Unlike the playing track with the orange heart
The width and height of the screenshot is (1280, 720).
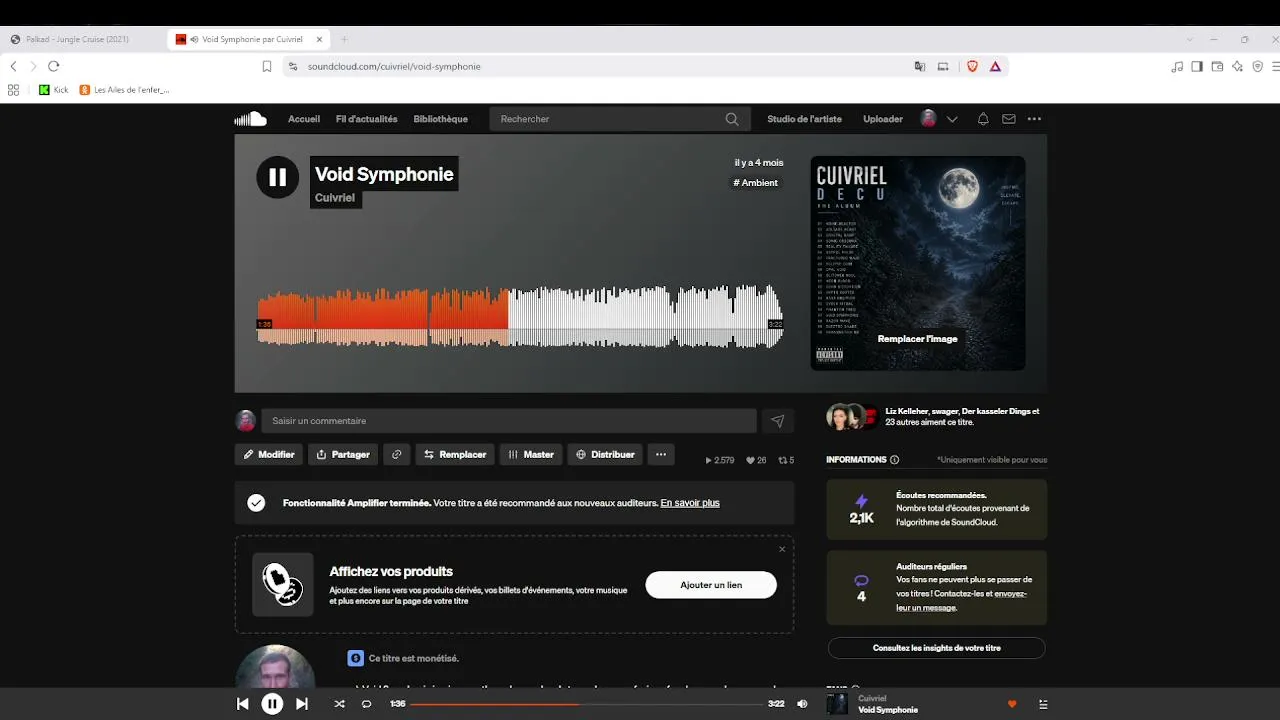click(x=1012, y=704)
